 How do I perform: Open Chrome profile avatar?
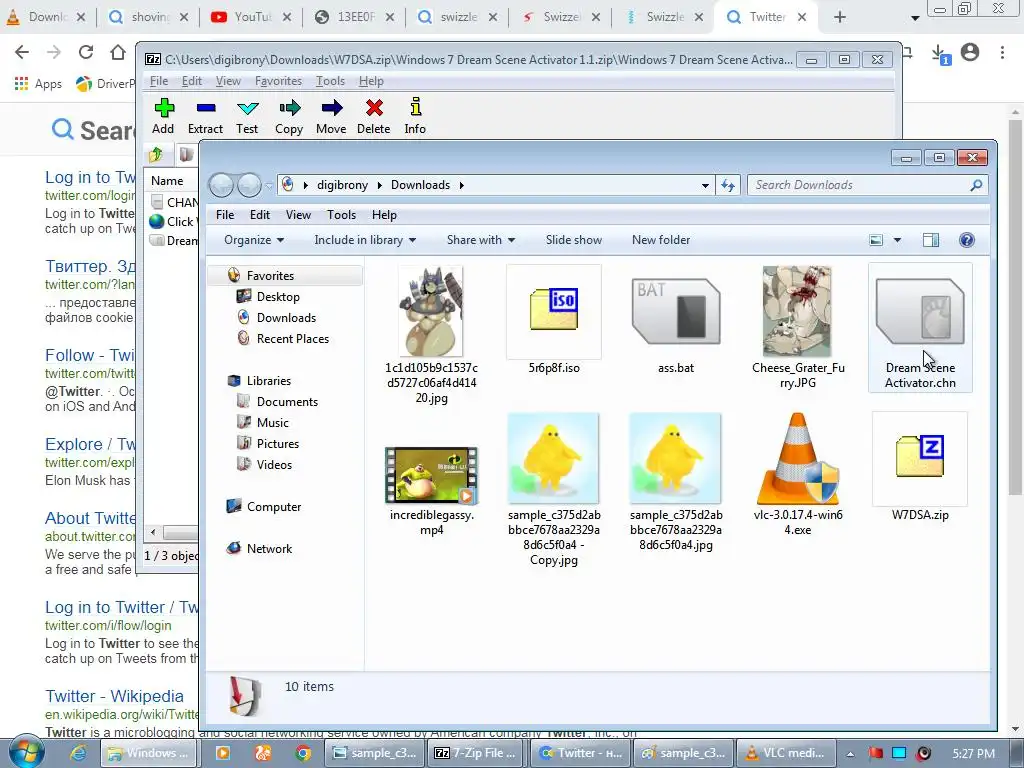coord(970,52)
